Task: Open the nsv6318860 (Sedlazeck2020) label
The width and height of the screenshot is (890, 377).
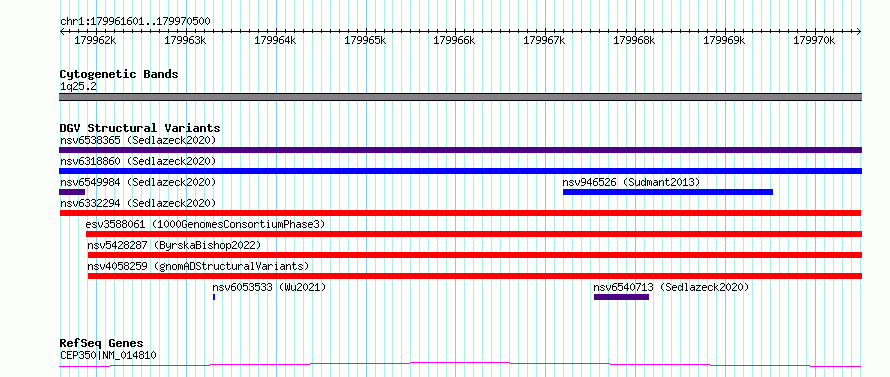Action: coord(138,161)
